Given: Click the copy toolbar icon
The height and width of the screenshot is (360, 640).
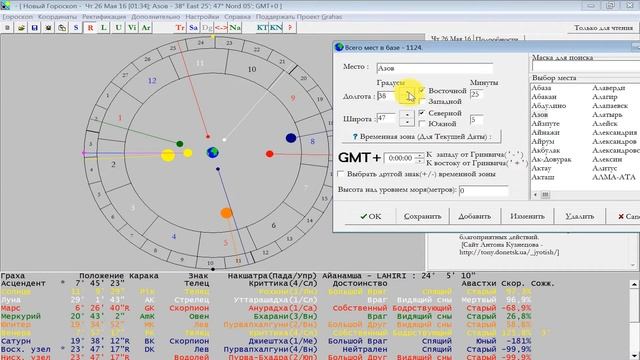Looking at the screenshot, I should [62, 28].
